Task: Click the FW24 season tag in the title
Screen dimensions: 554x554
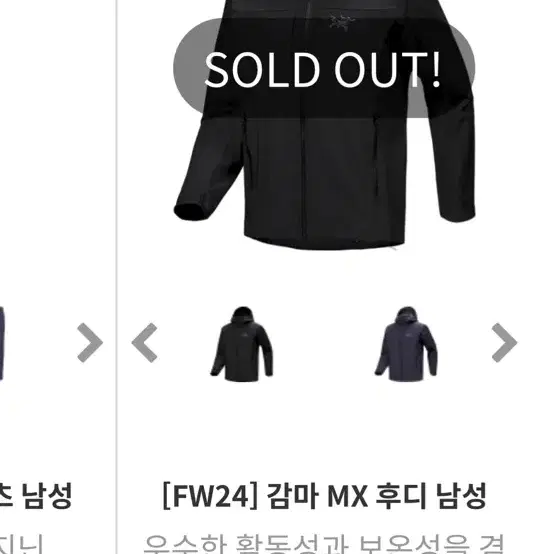Action: coord(211,496)
